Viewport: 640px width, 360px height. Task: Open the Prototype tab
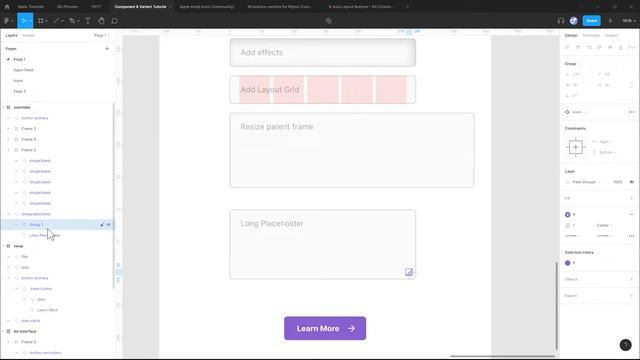(591, 36)
